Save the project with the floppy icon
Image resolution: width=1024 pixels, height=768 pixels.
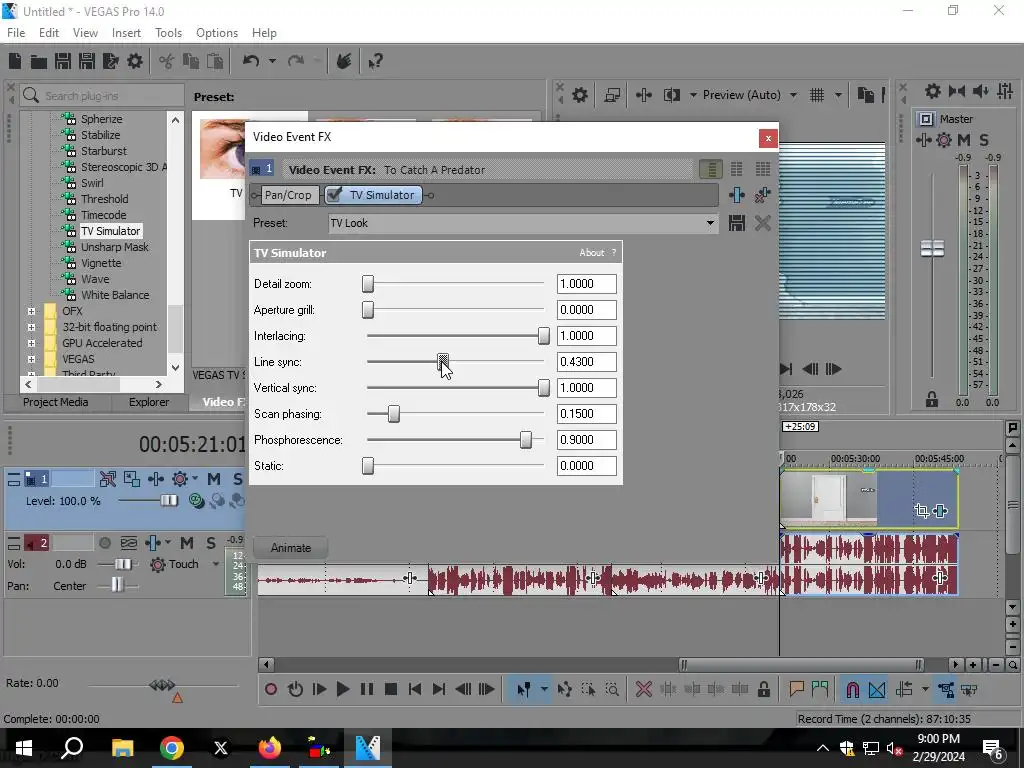[63, 61]
